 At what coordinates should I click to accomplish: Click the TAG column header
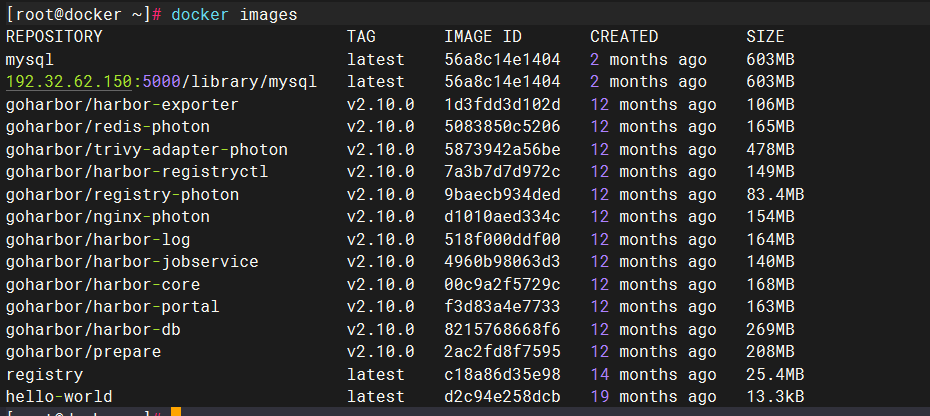(361, 37)
